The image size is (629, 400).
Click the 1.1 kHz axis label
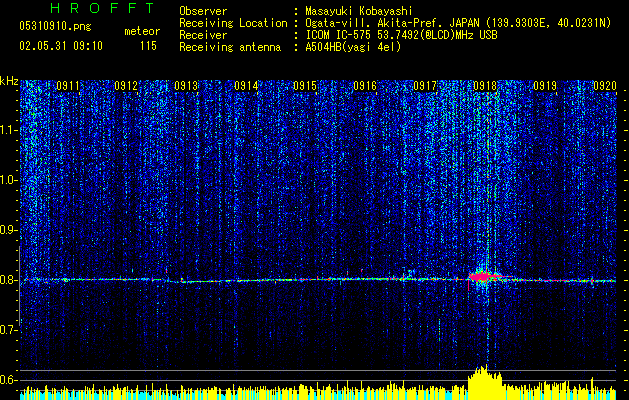[x=9, y=130]
